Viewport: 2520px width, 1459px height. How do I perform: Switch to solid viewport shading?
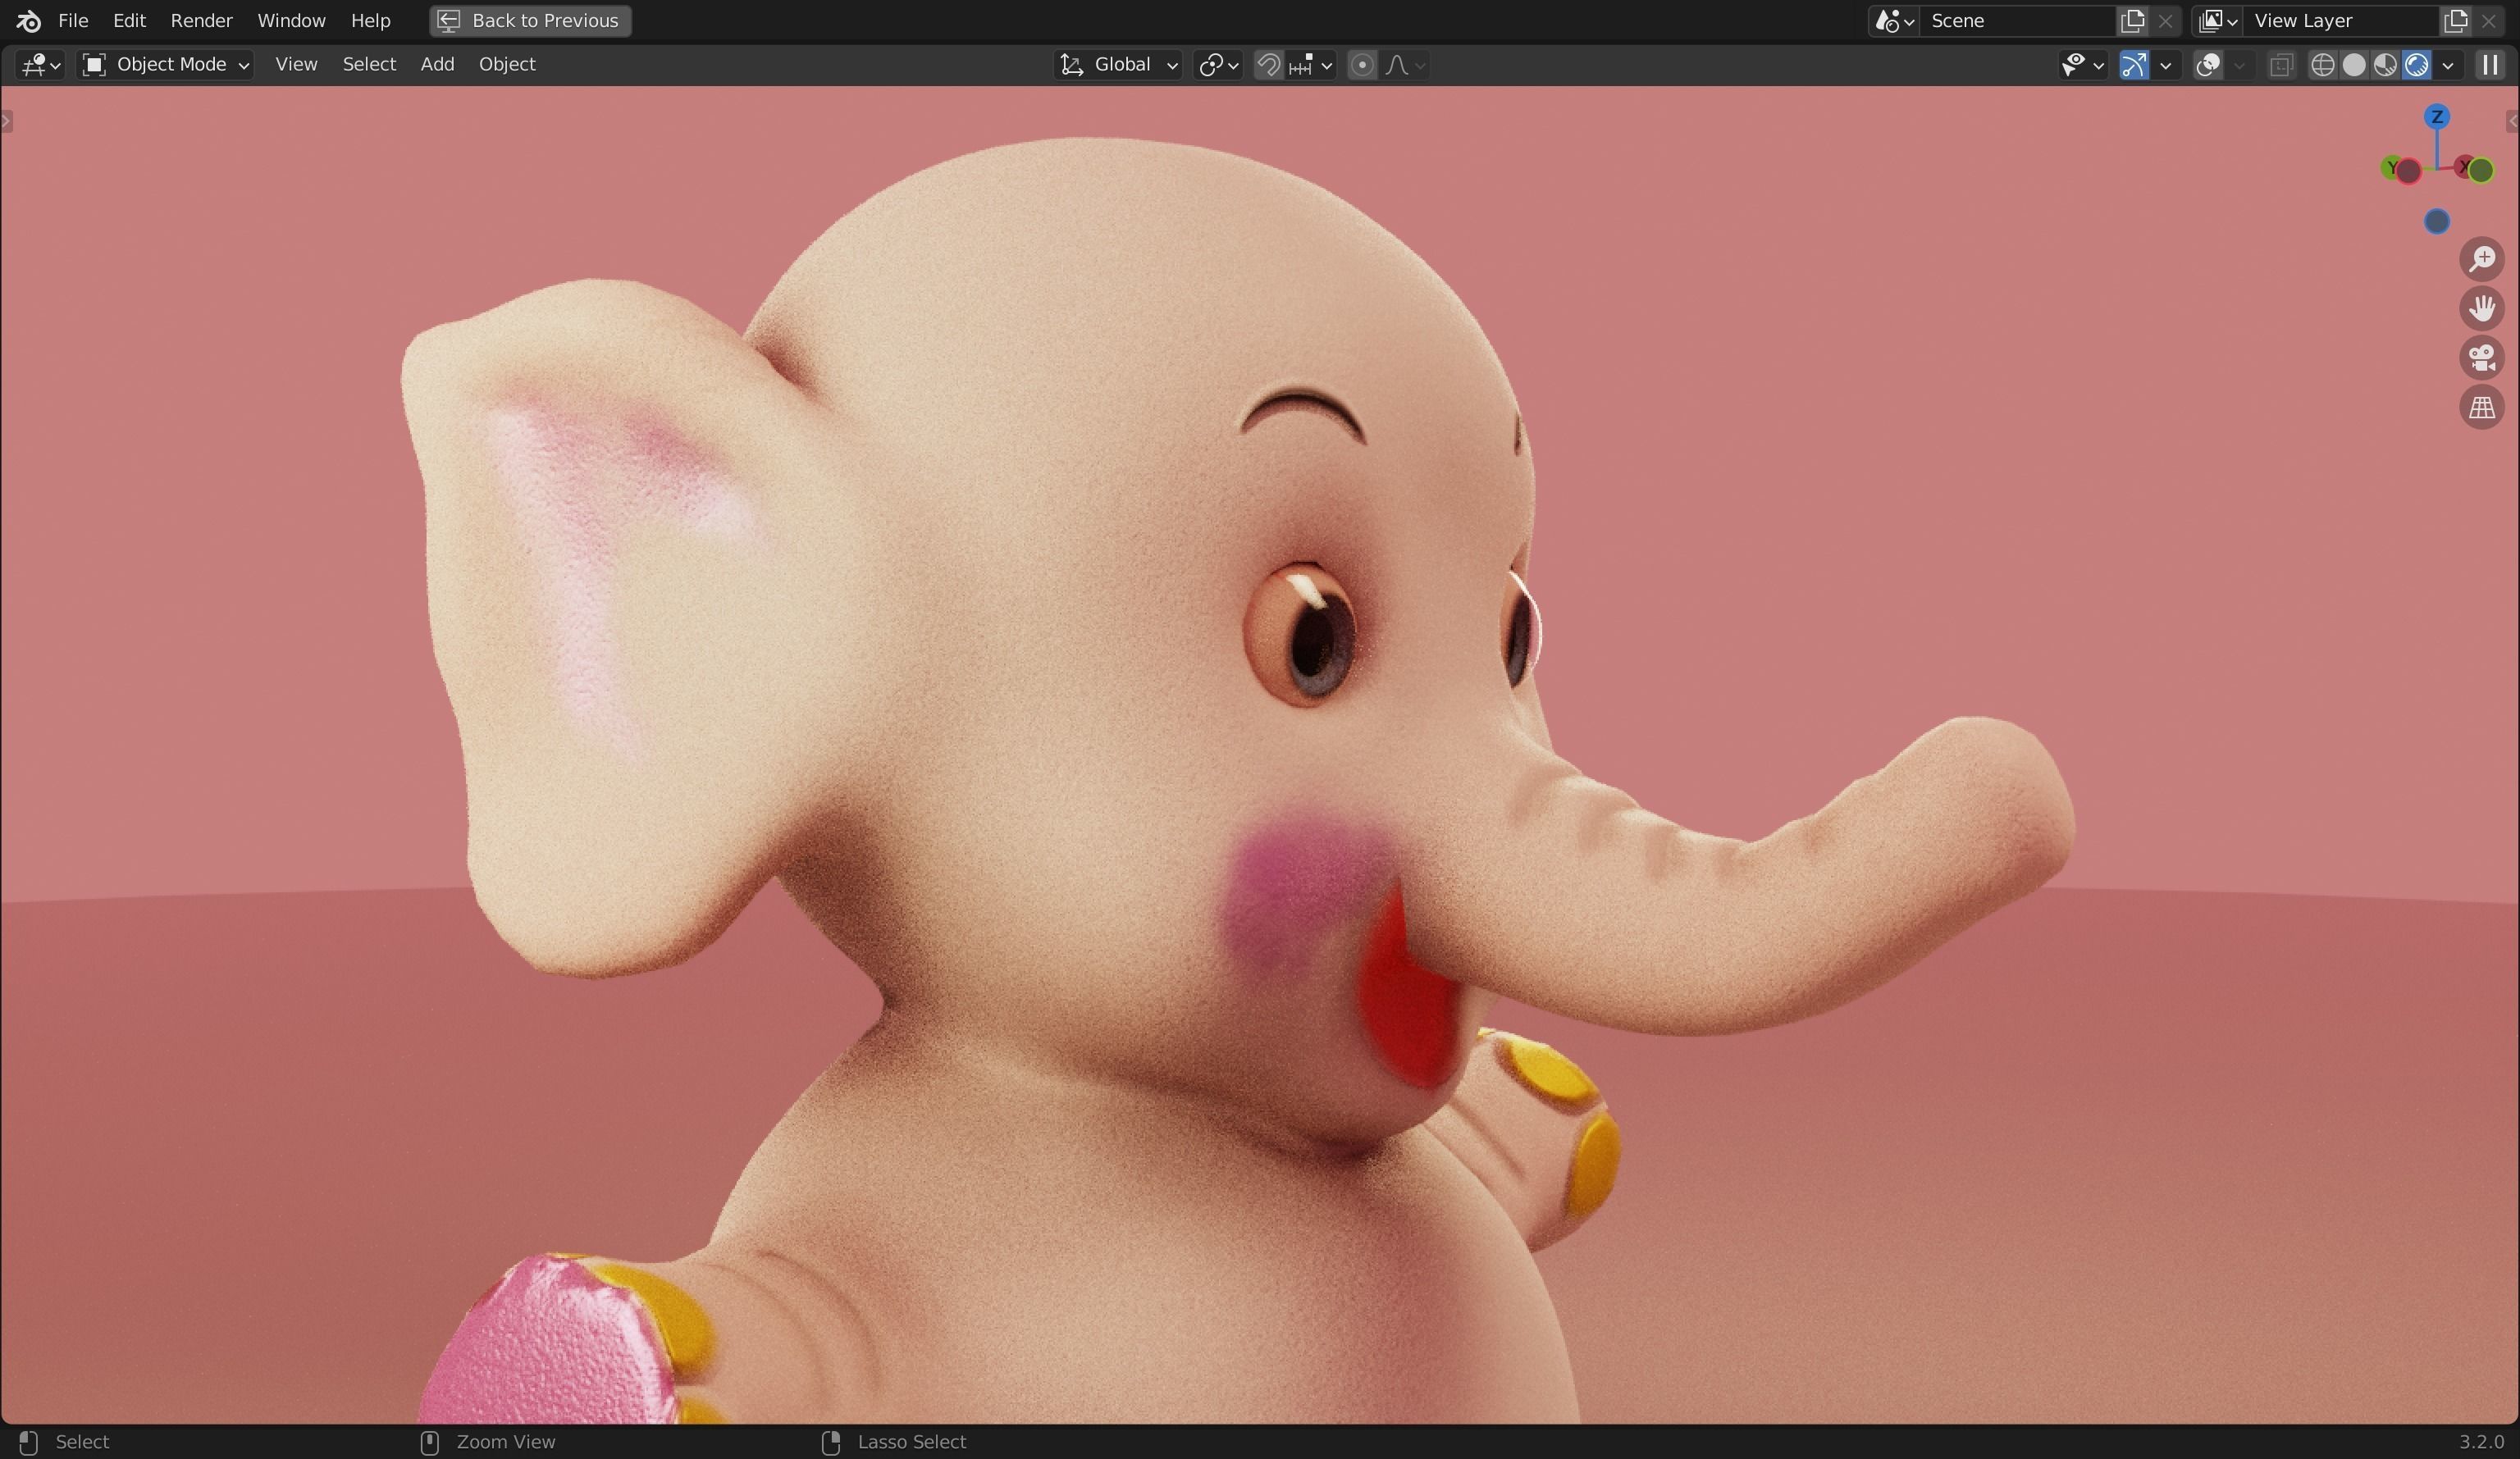(x=2354, y=65)
